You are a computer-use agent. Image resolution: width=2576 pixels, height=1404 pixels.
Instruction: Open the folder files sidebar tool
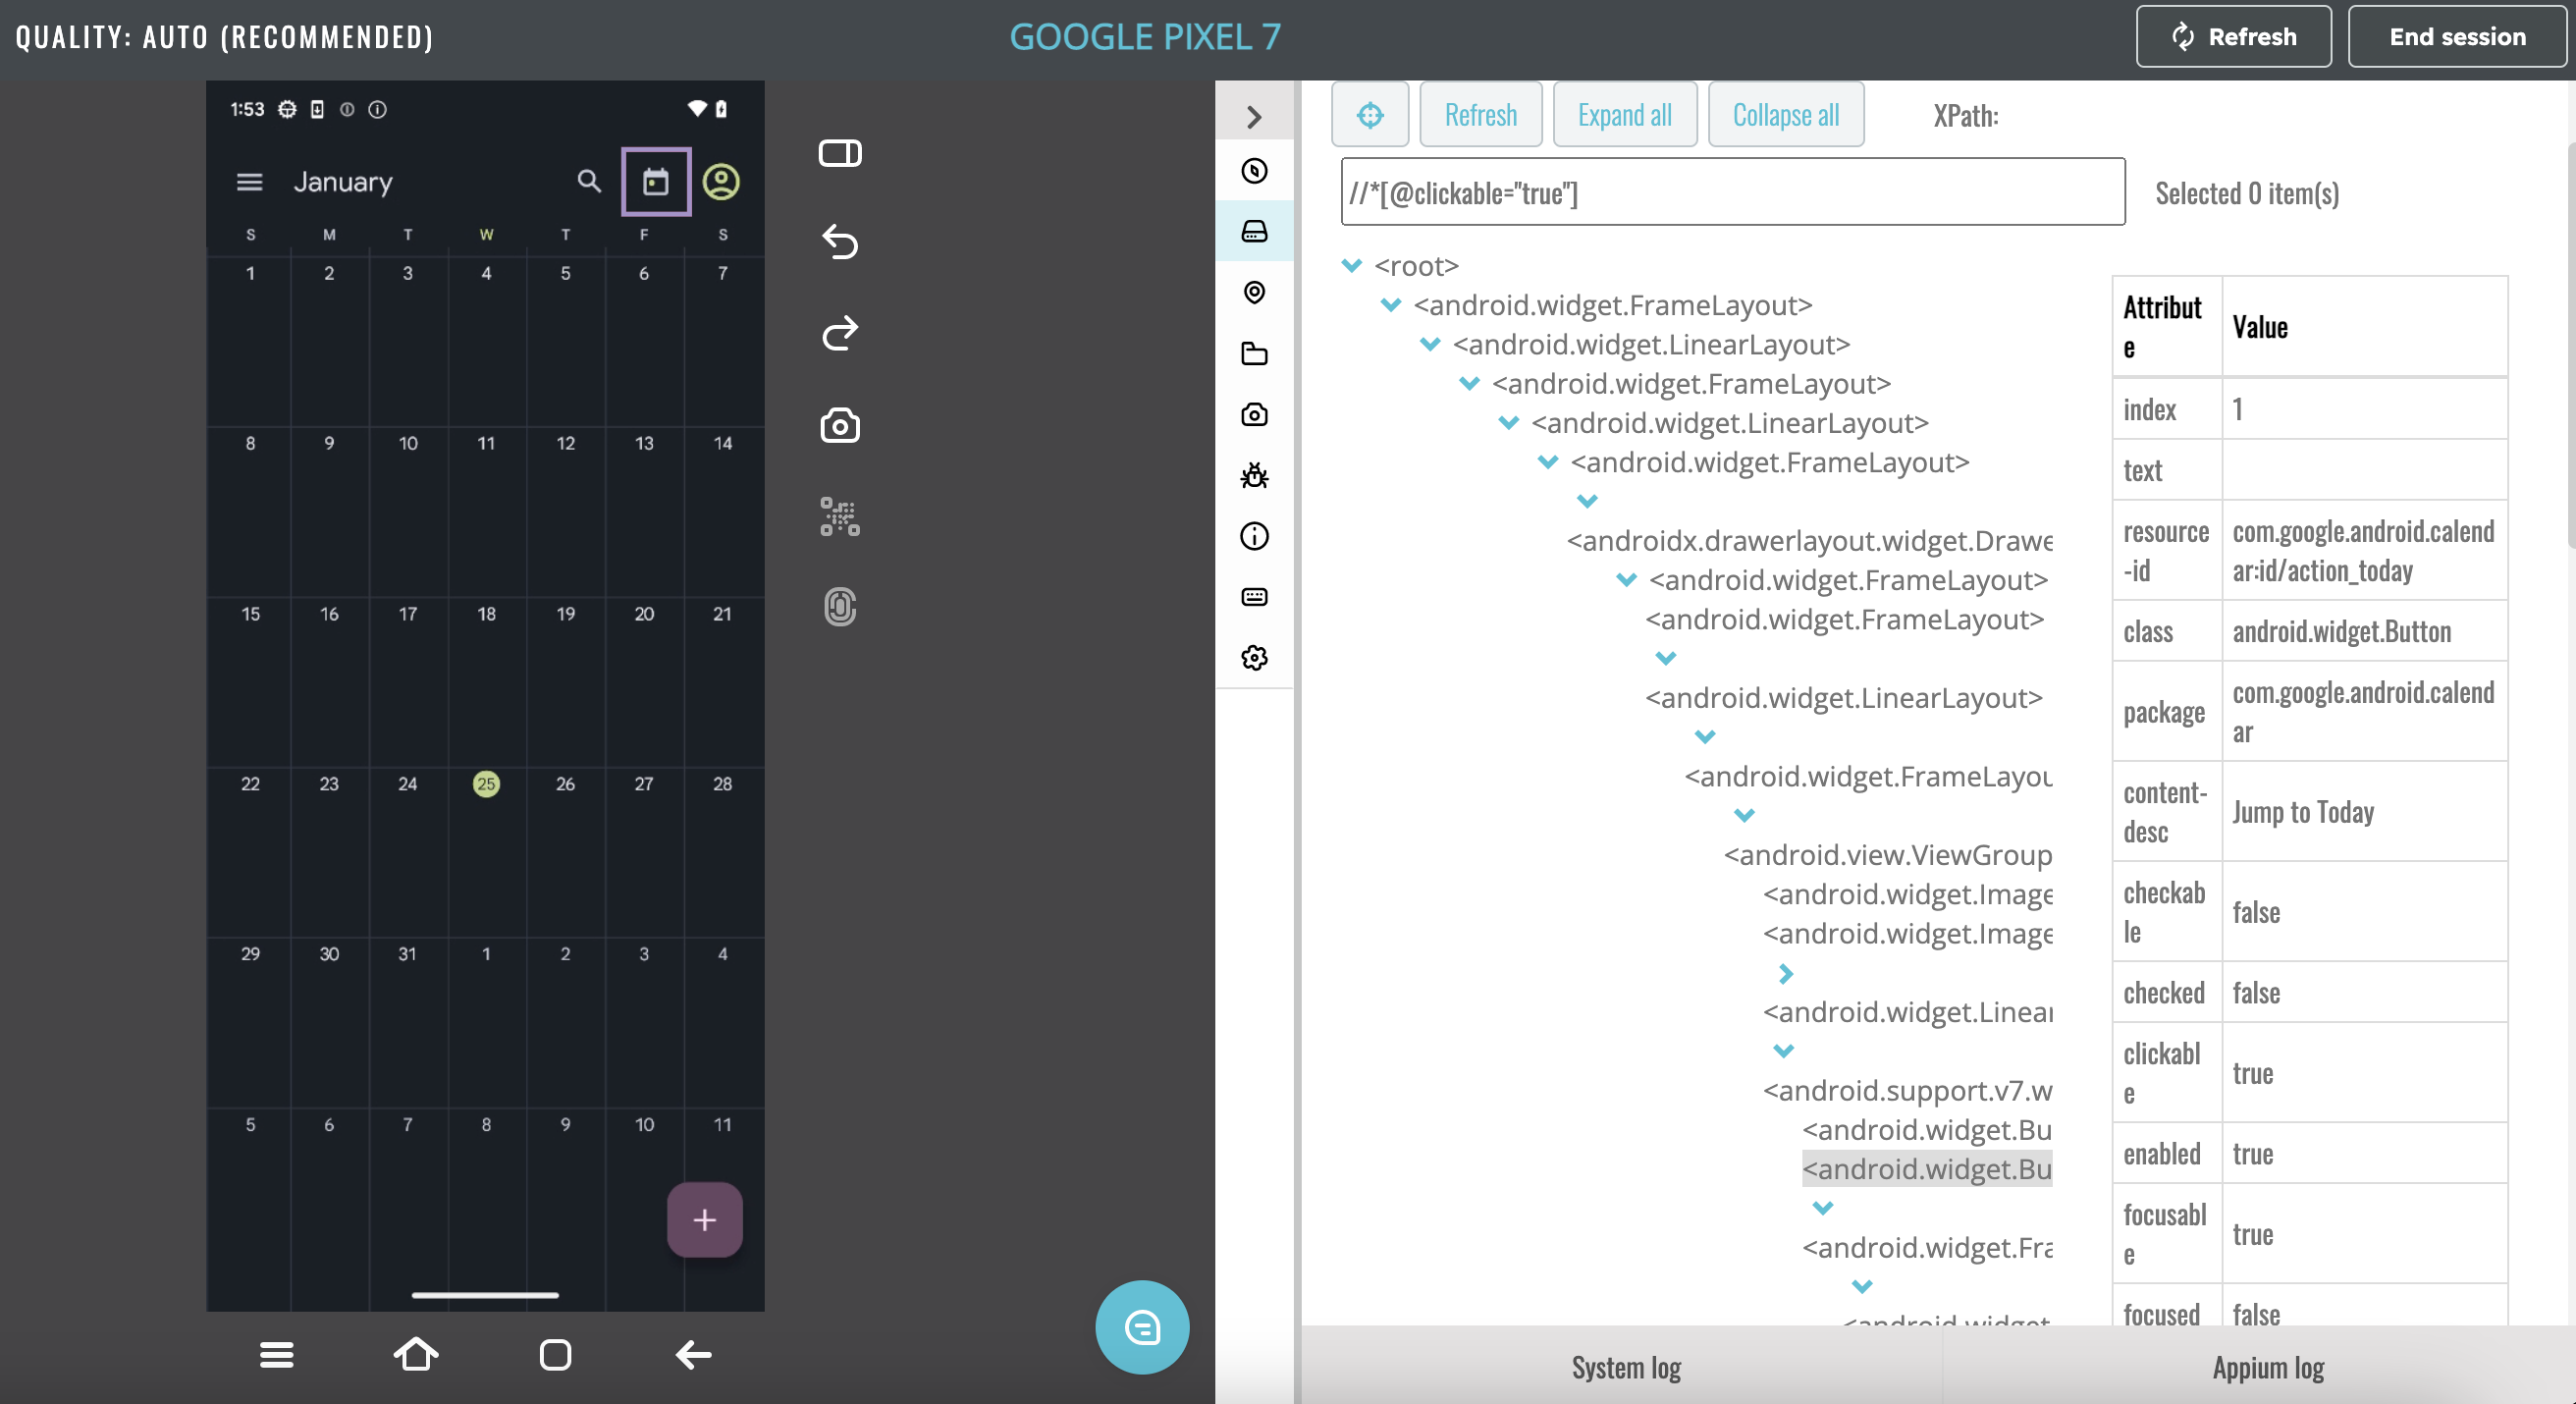click(x=1254, y=353)
